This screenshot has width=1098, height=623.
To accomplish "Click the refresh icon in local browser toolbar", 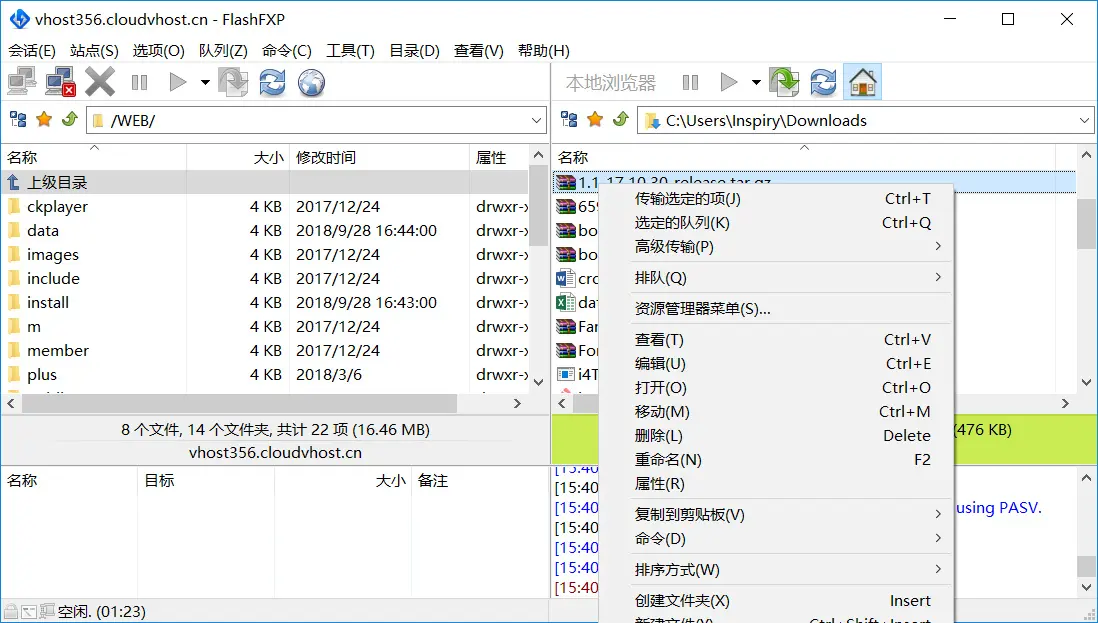I will [x=824, y=82].
